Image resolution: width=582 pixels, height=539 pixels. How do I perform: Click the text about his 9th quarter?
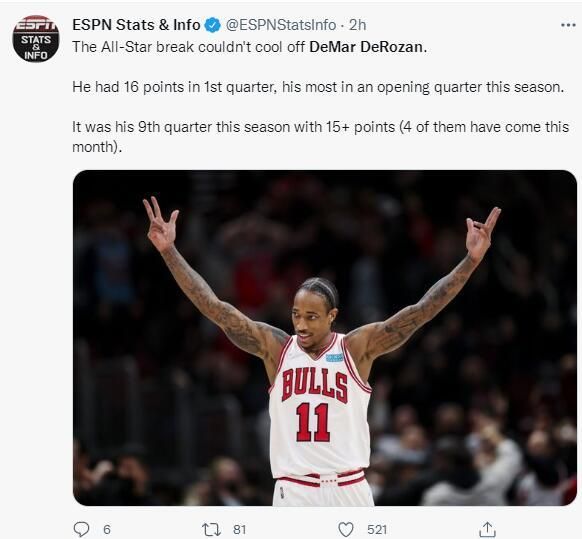320,137
